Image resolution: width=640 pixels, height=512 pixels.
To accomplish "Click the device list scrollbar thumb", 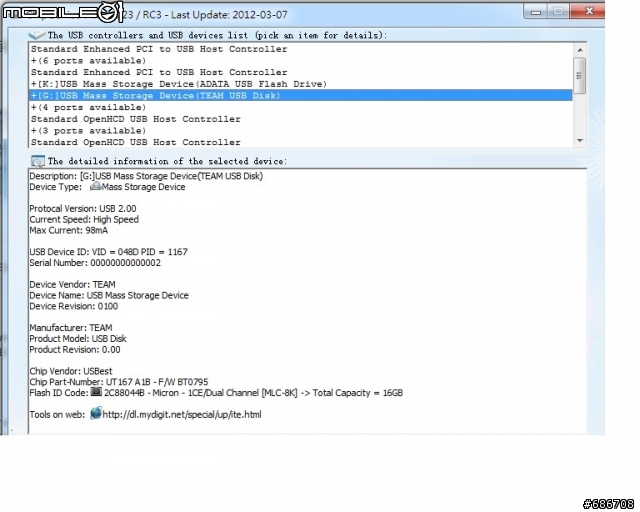I will point(580,76).
